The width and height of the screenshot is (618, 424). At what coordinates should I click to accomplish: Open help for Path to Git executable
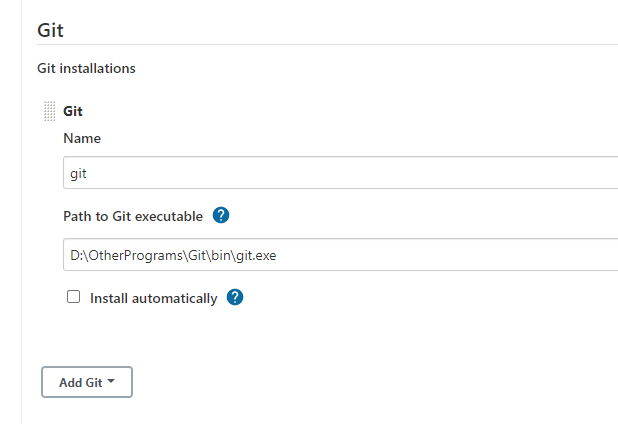click(x=221, y=215)
